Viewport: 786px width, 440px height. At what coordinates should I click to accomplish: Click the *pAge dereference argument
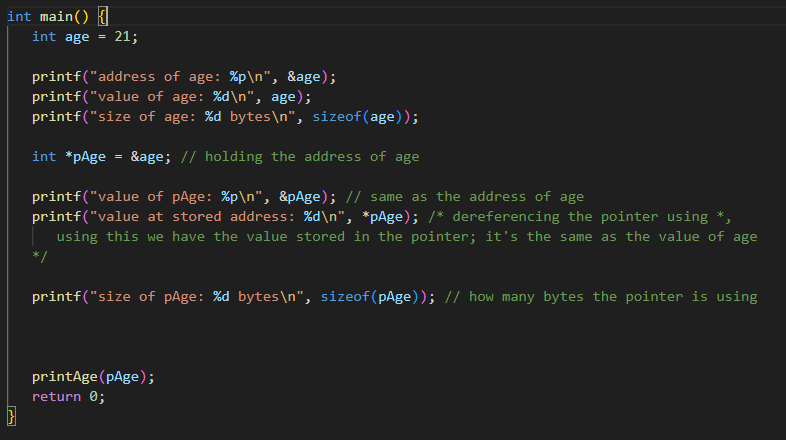point(382,216)
